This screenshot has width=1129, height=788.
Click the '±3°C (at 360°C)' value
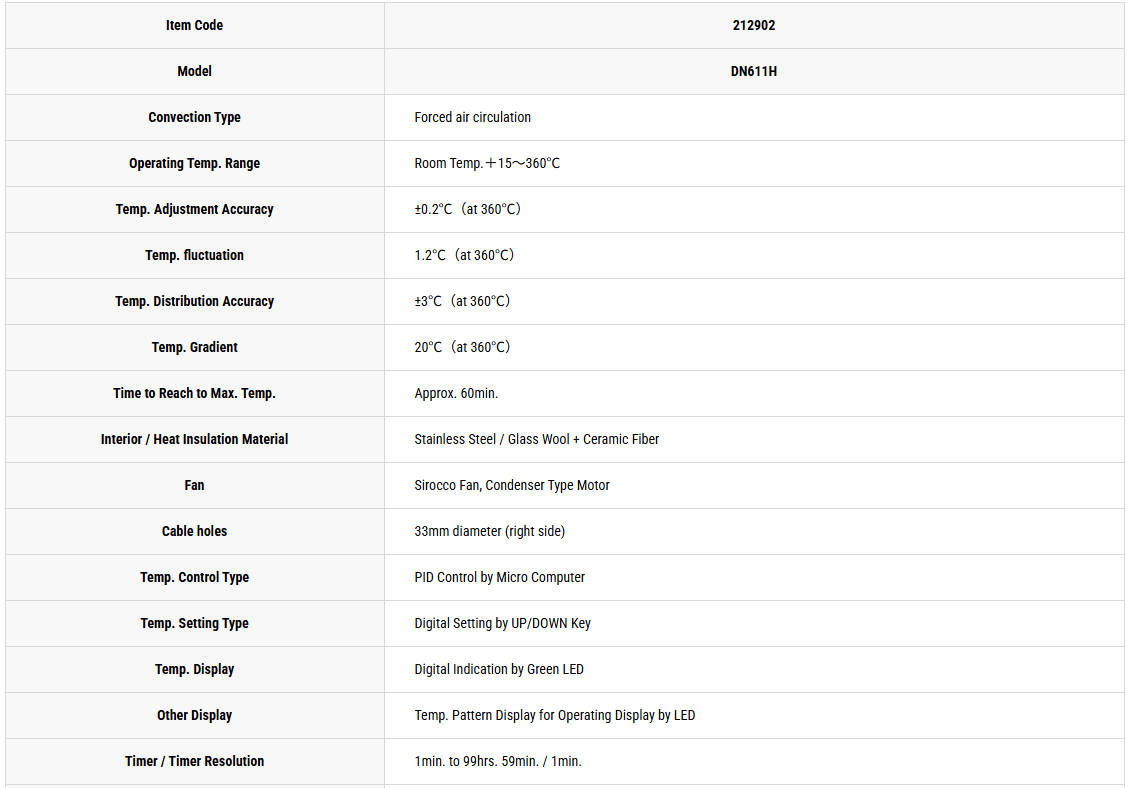(x=462, y=302)
